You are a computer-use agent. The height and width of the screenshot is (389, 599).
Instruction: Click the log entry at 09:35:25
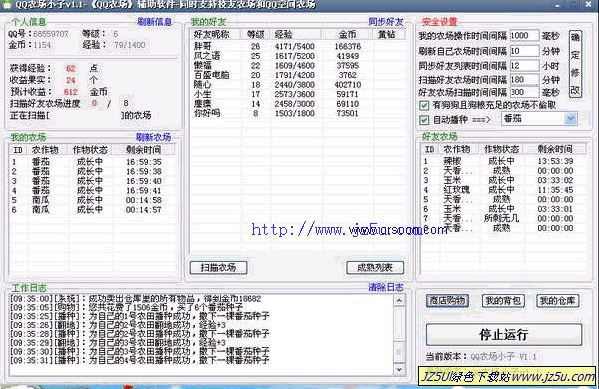click(140, 316)
